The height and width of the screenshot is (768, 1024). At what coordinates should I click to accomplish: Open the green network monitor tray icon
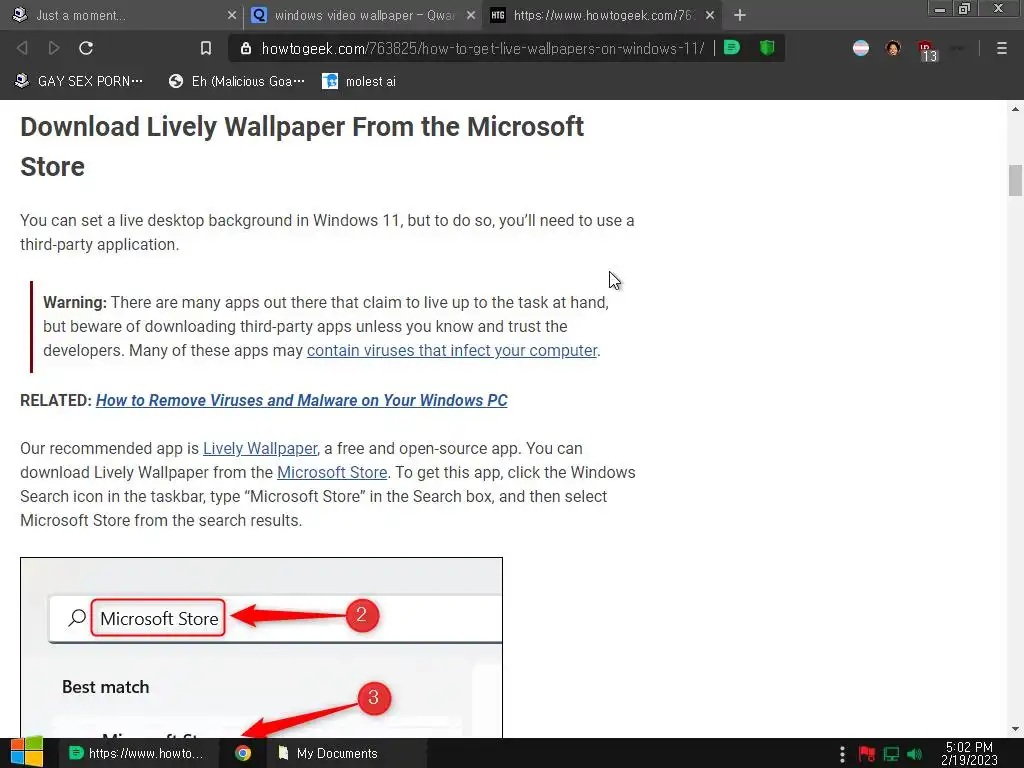[891, 754]
